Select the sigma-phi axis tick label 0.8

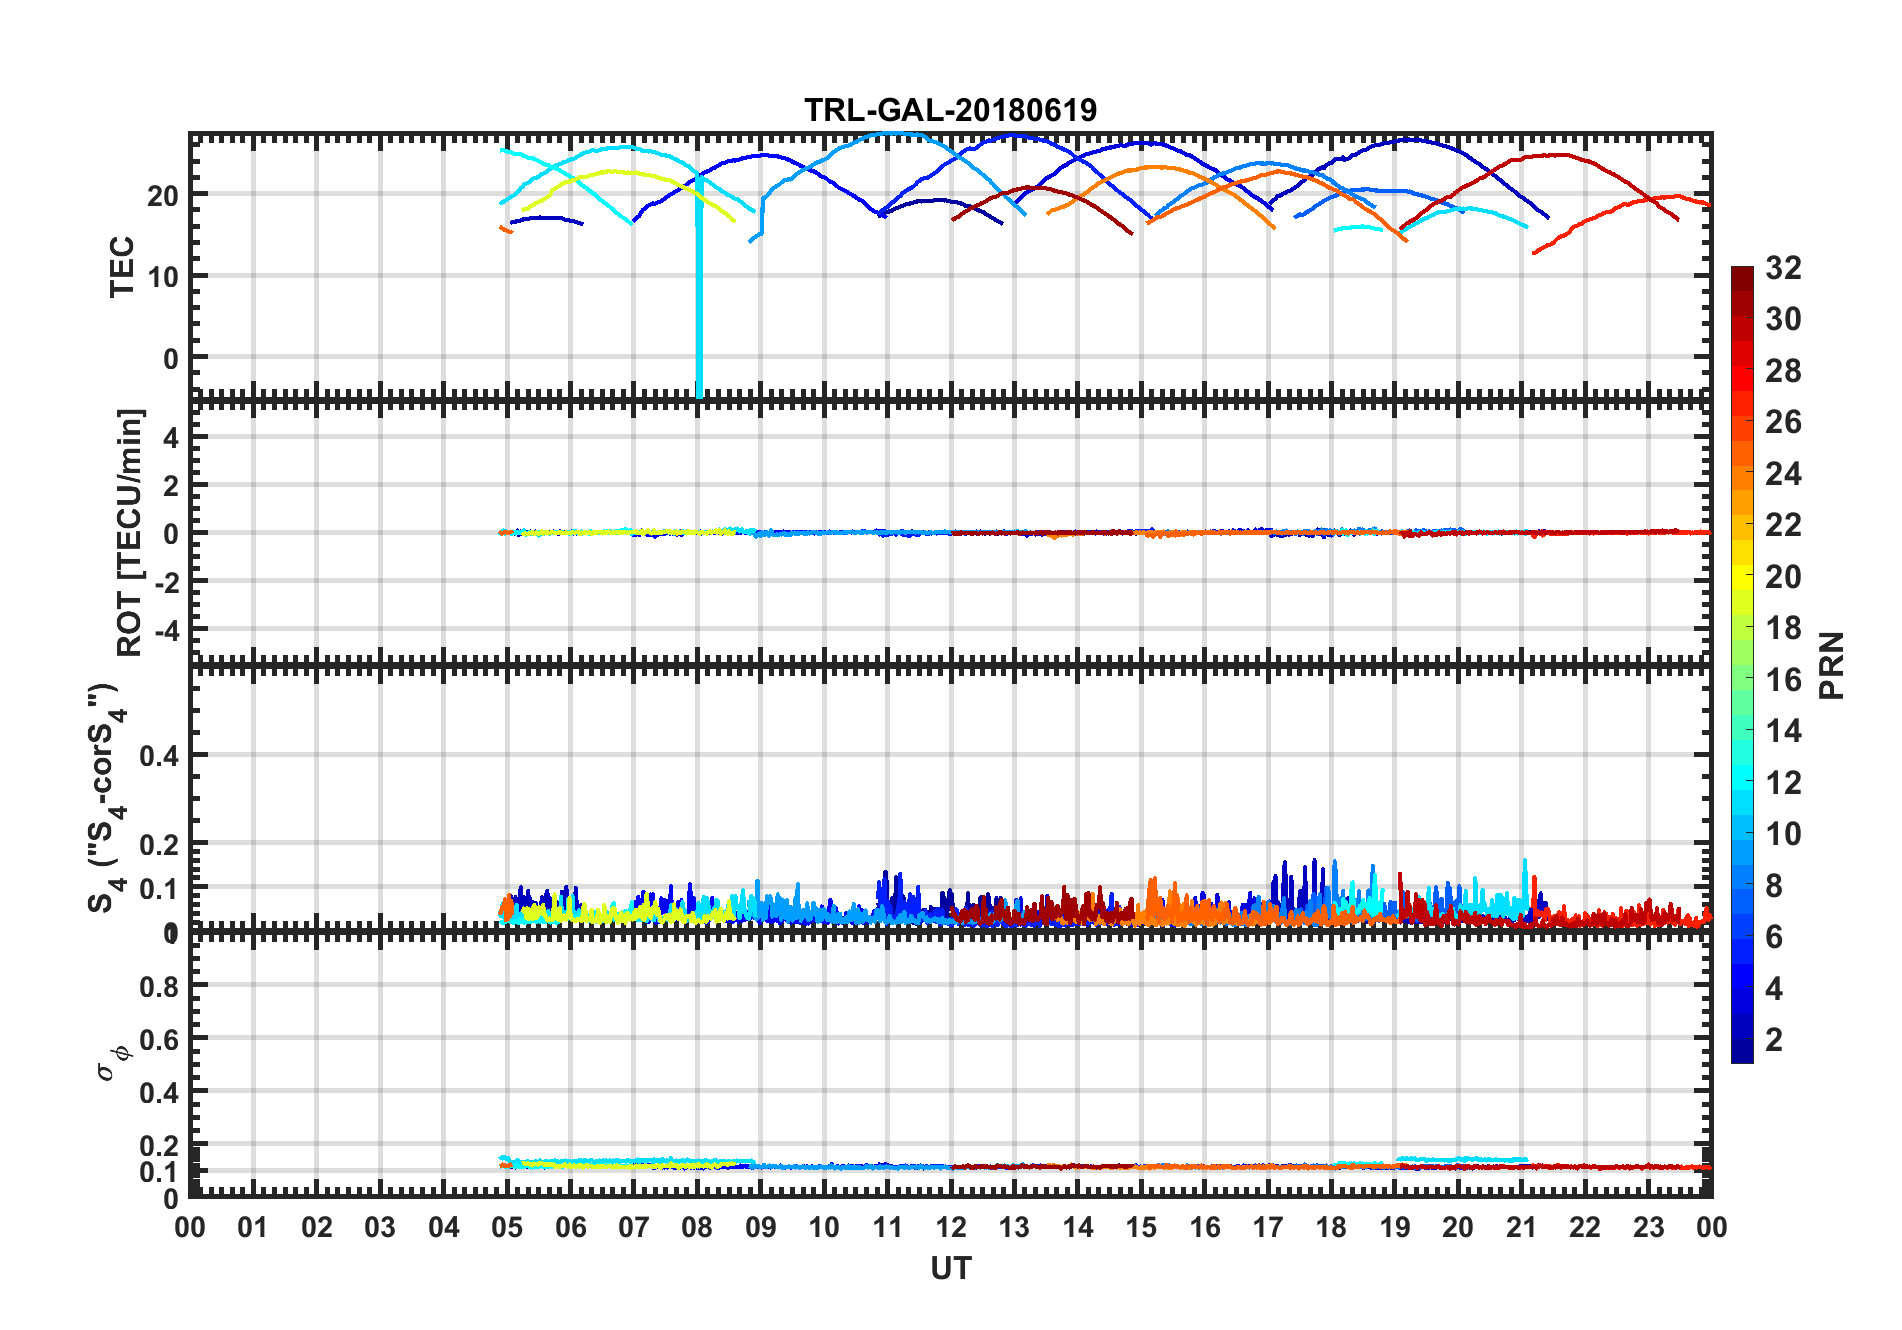[159, 987]
